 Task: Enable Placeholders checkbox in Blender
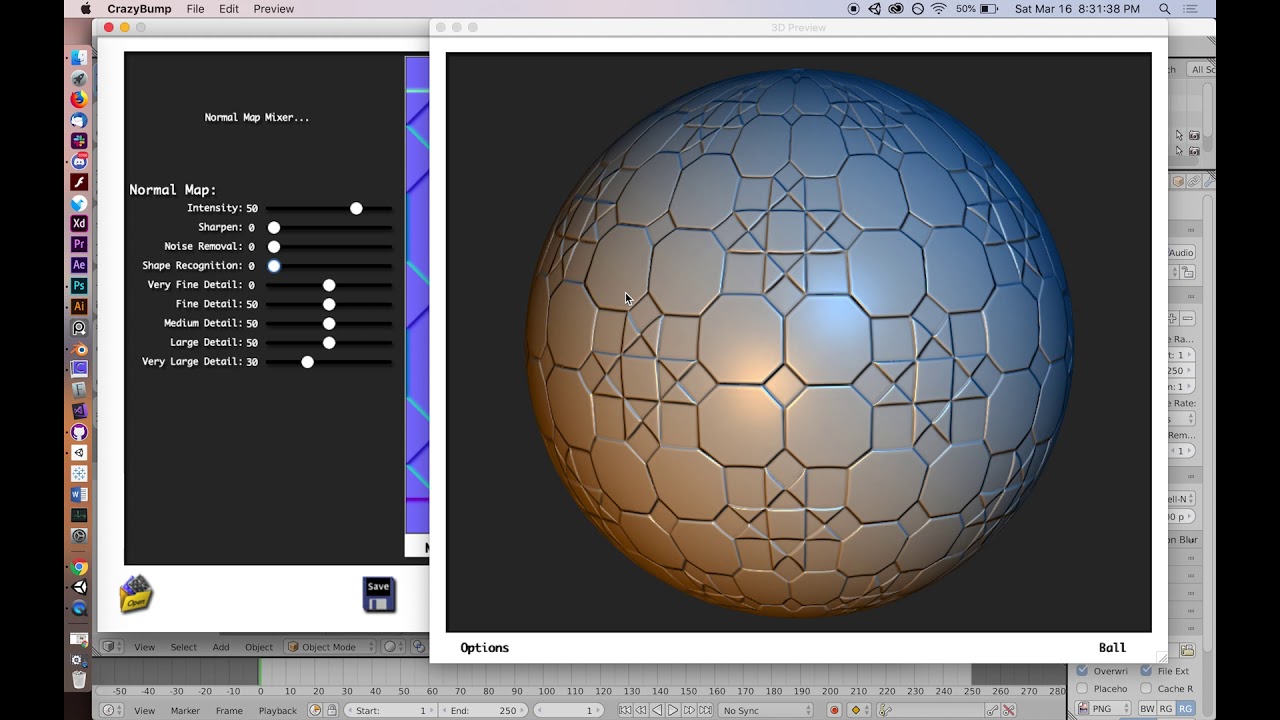[1082, 688]
